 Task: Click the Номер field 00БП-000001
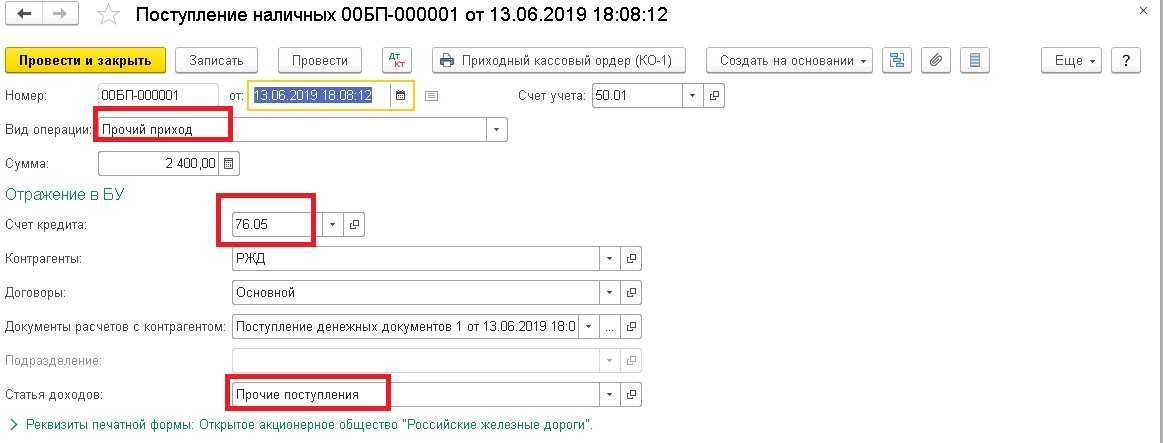158,95
